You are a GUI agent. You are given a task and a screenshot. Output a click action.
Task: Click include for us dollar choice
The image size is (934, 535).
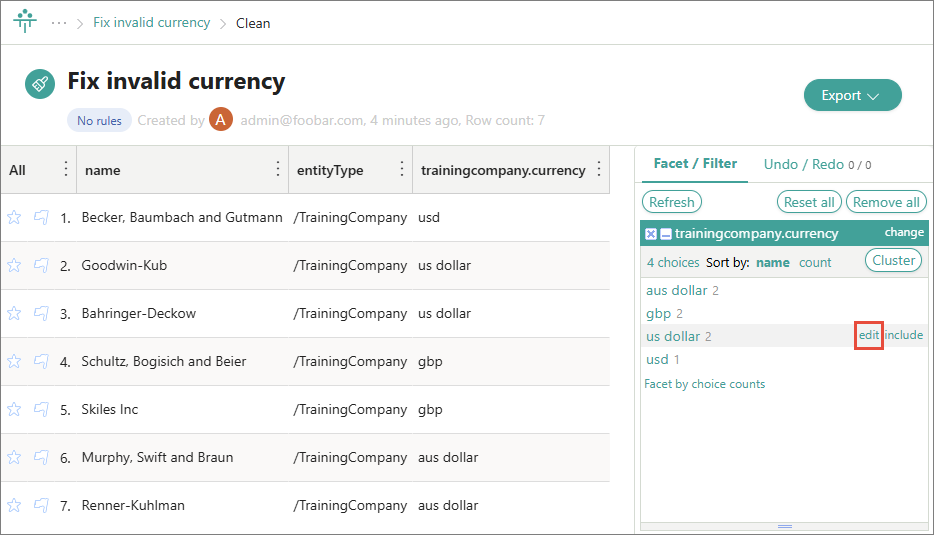point(904,335)
